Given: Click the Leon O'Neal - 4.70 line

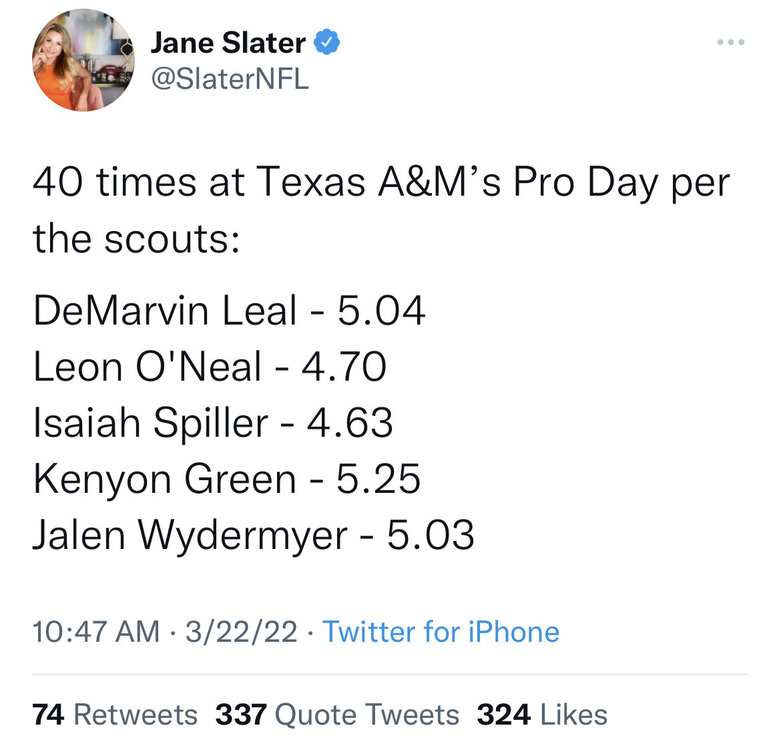Looking at the screenshot, I should tap(209, 367).
